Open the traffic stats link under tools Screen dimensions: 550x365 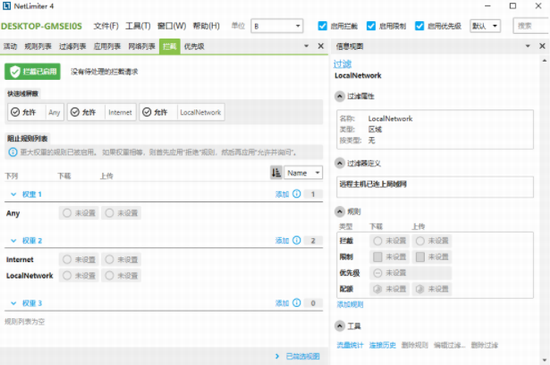pos(350,345)
